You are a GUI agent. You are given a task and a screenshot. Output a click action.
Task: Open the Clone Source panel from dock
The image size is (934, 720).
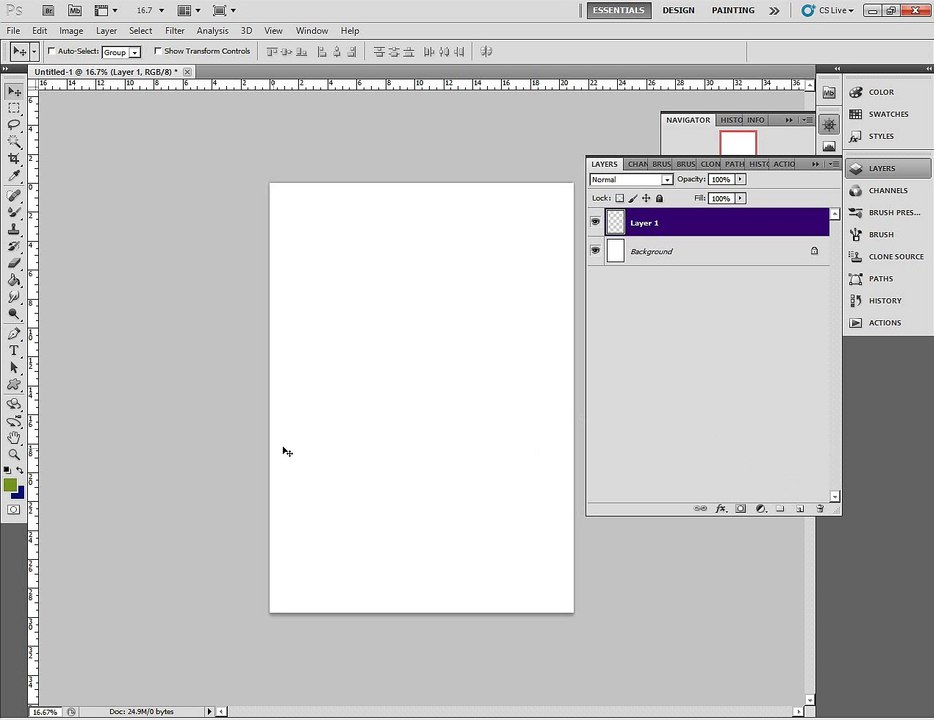click(x=888, y=257)
